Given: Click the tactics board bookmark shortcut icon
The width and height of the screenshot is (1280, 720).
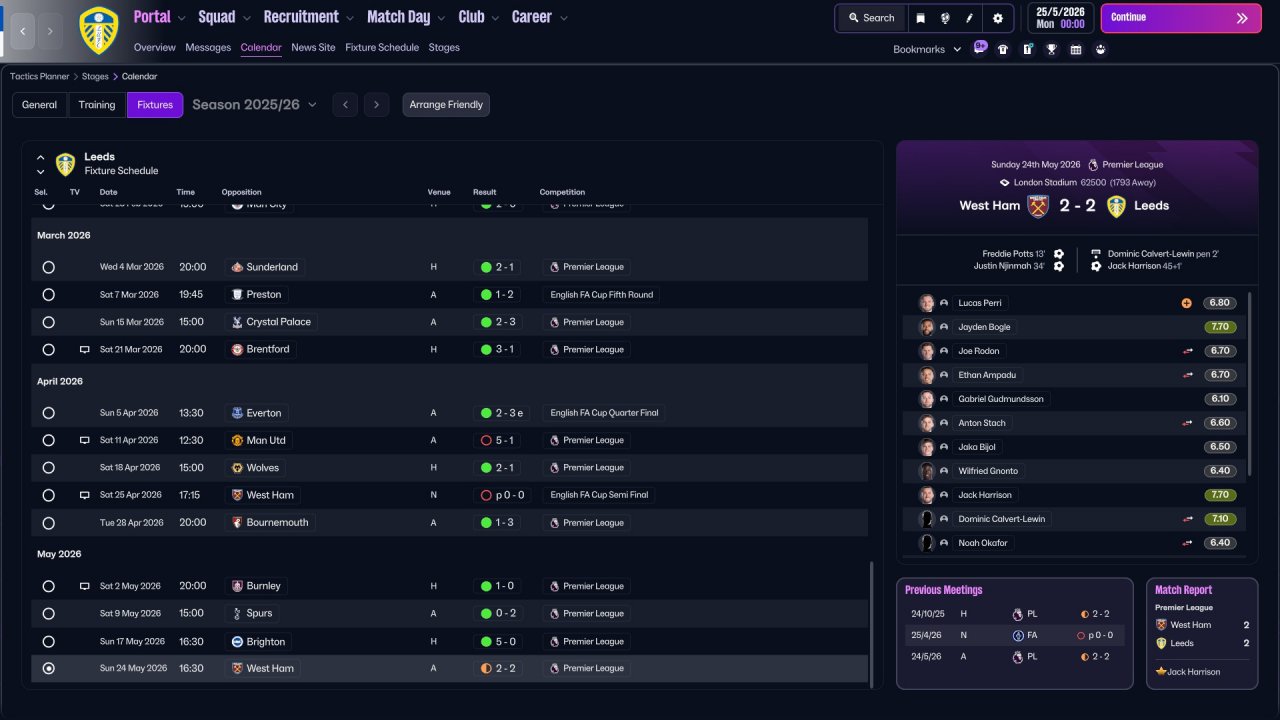Looking at the screenshot, I should point(1027,49).
